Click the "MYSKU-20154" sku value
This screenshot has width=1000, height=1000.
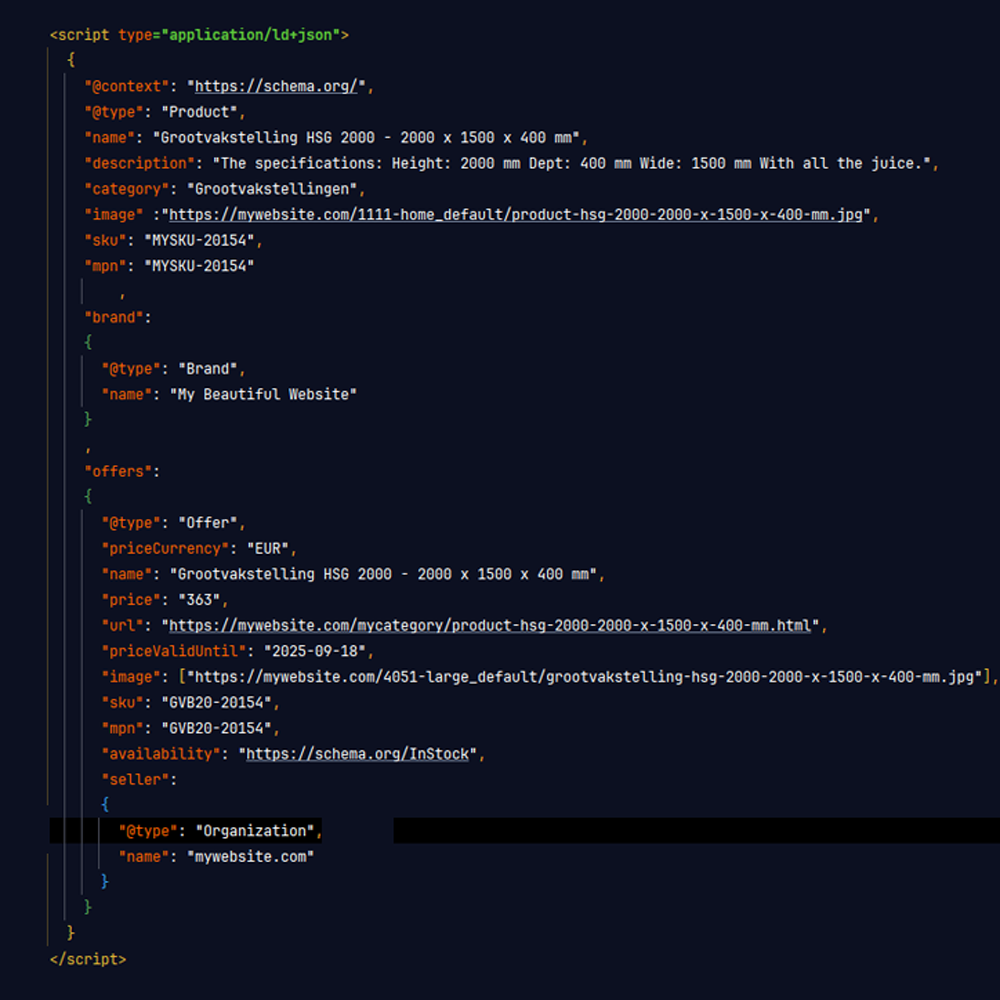pos(199,240)
